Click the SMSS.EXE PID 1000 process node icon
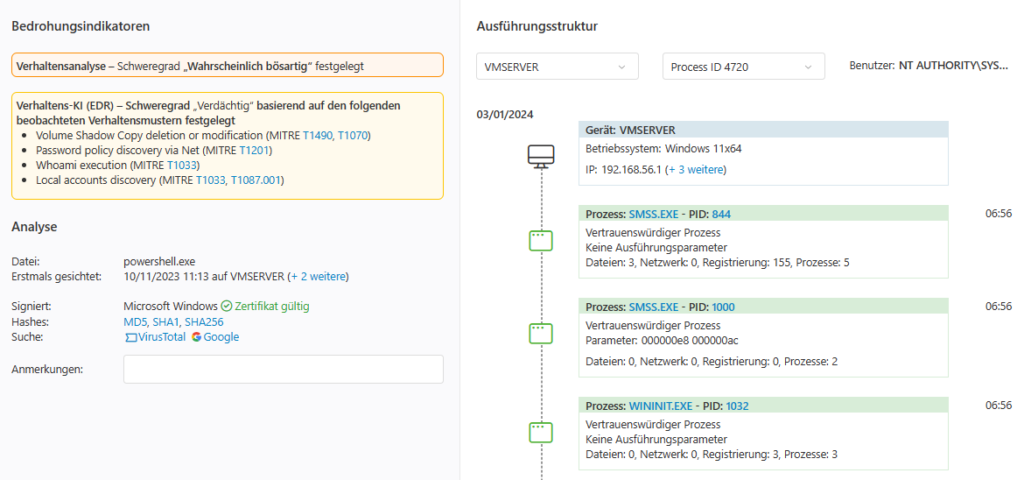 coord(541,334)
